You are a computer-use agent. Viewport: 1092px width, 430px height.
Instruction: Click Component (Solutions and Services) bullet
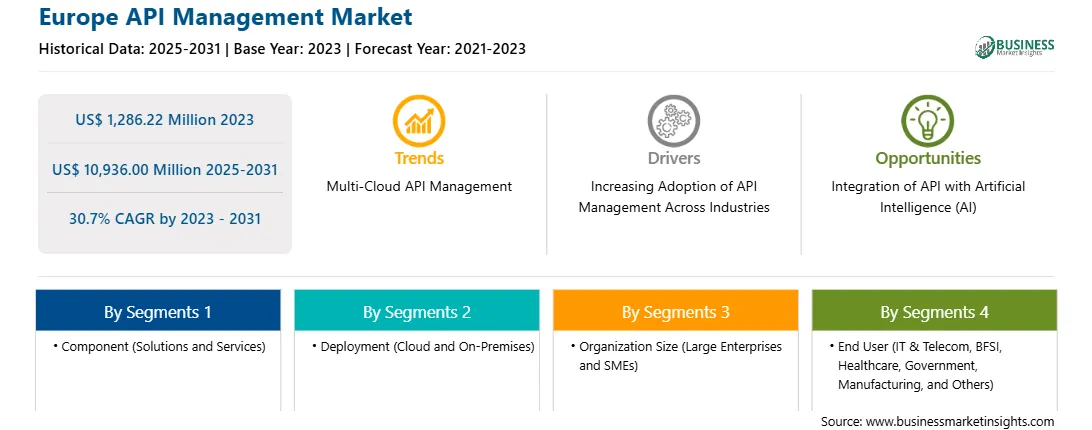[159, 346]
